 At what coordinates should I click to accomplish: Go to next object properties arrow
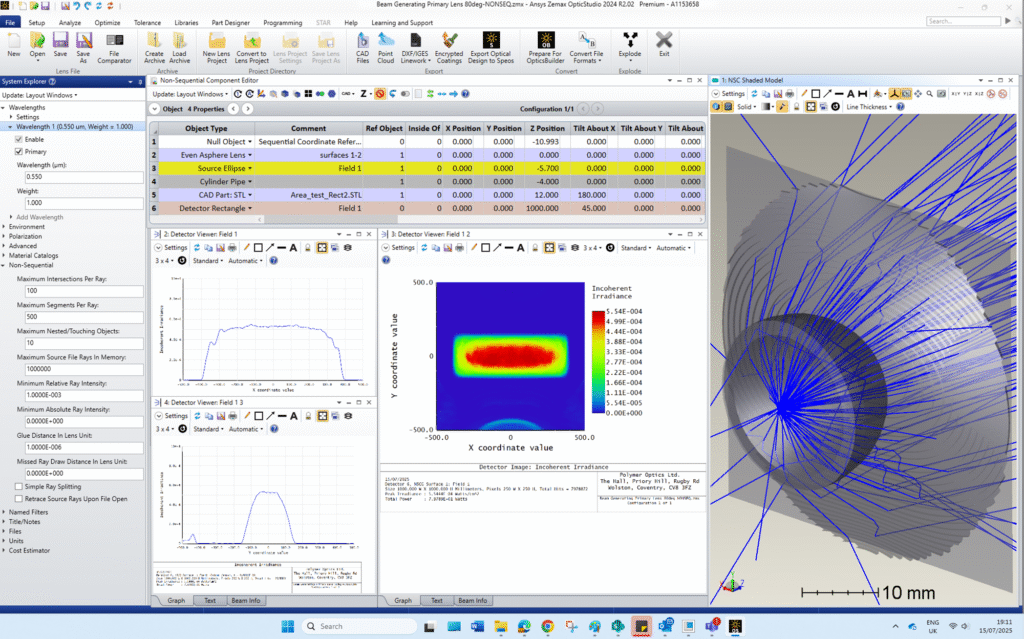[x=248, y=109]
